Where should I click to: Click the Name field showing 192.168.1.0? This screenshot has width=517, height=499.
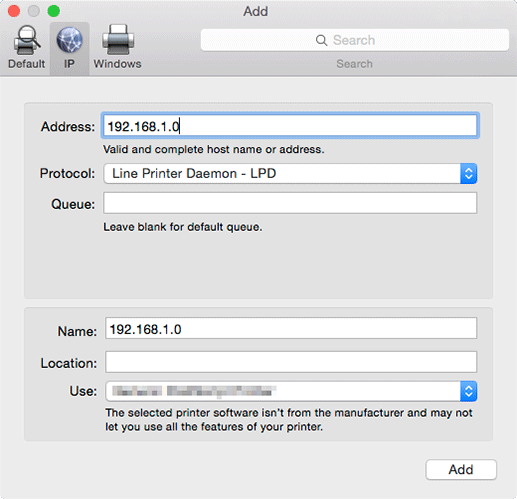(291, 328)
